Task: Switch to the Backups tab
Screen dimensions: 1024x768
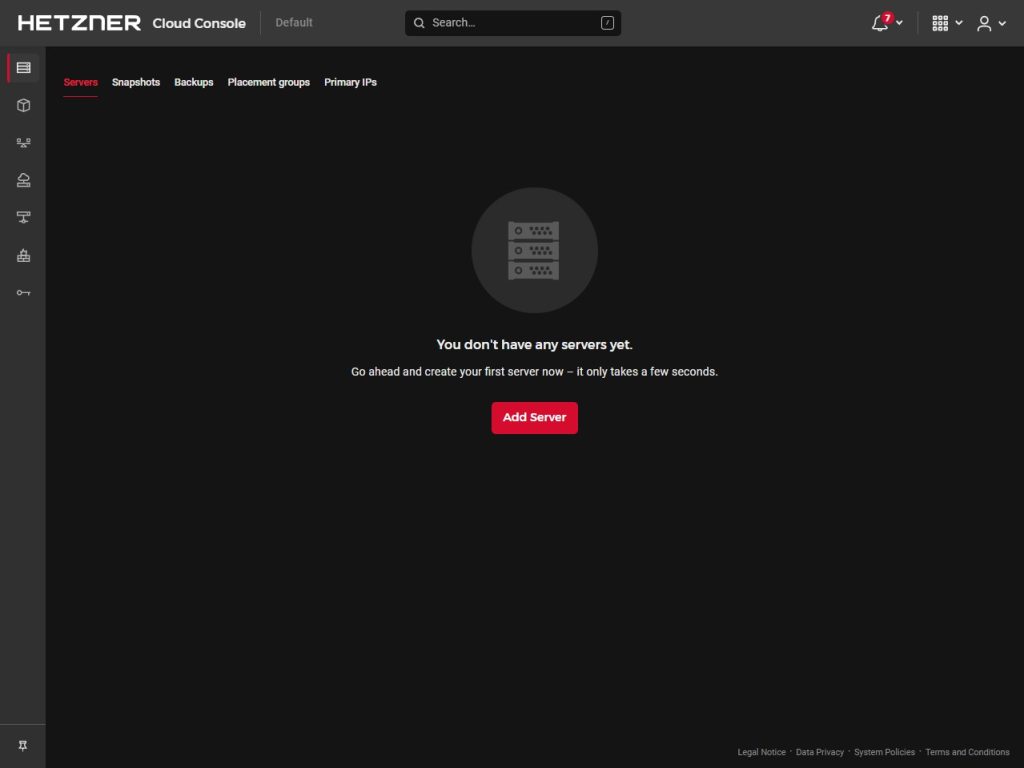Action: click(x=194, y=82)
